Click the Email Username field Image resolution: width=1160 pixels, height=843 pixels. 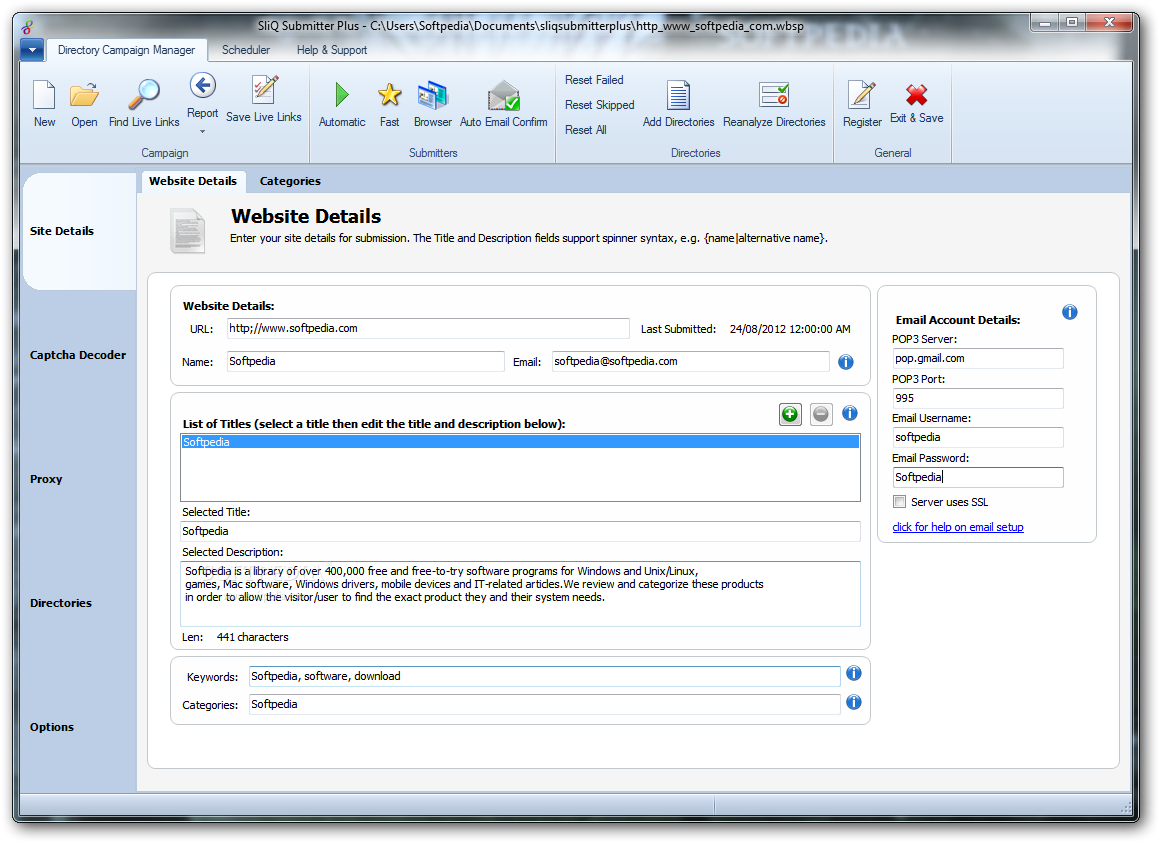tap(978, 438)
